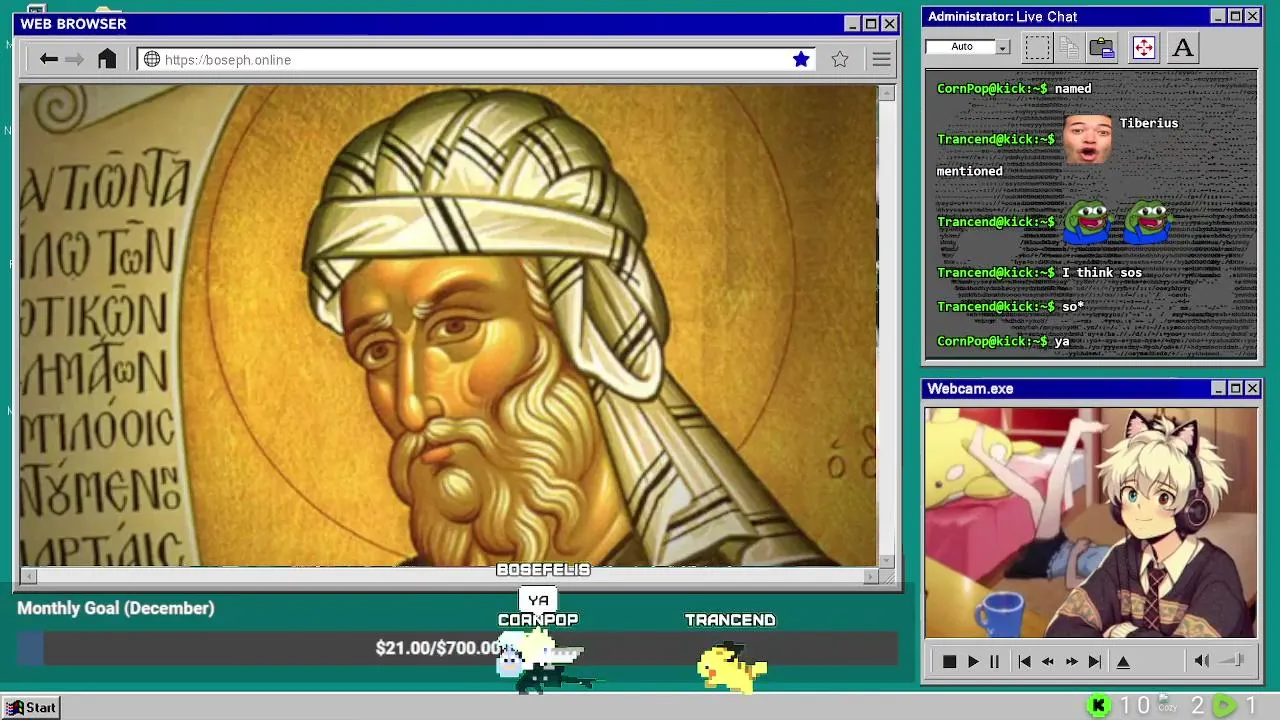This screenshot has width=1280, height=720.
Task: Select the dashed marquee tool in Live Chat
Action: coord(1038,47)
